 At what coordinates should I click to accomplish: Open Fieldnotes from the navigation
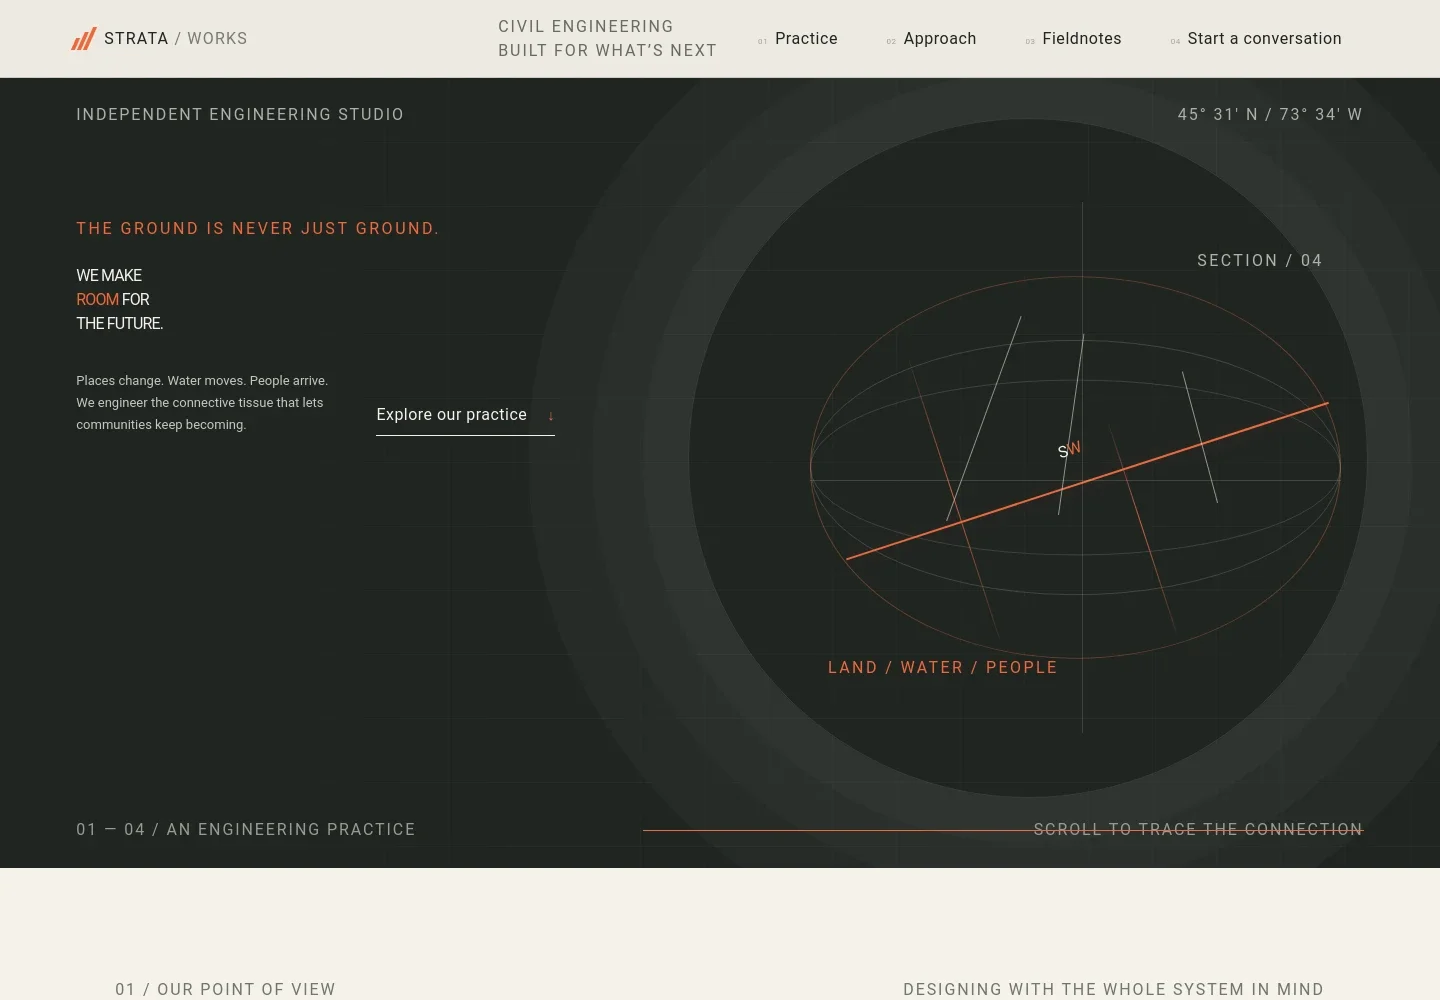[x=1081, y=39]
